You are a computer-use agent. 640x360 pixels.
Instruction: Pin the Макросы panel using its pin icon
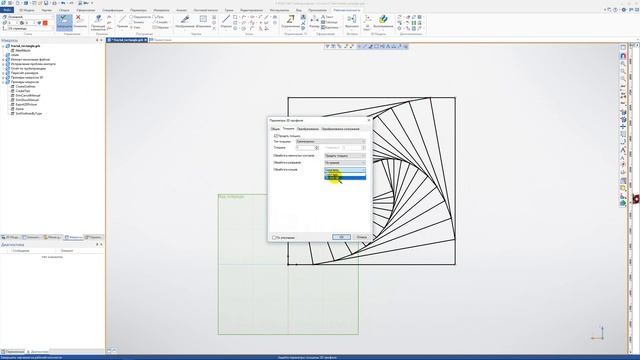tap(97, 40)
